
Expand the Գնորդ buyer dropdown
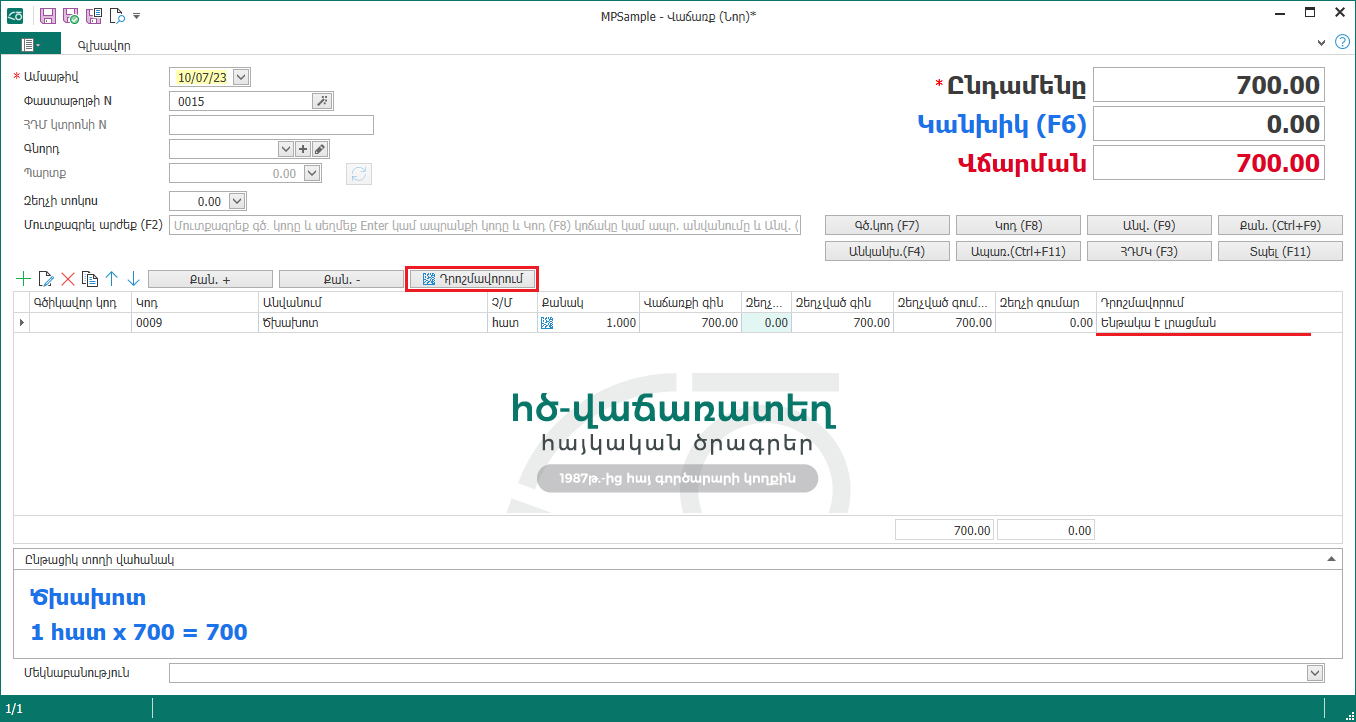point(286,148)
